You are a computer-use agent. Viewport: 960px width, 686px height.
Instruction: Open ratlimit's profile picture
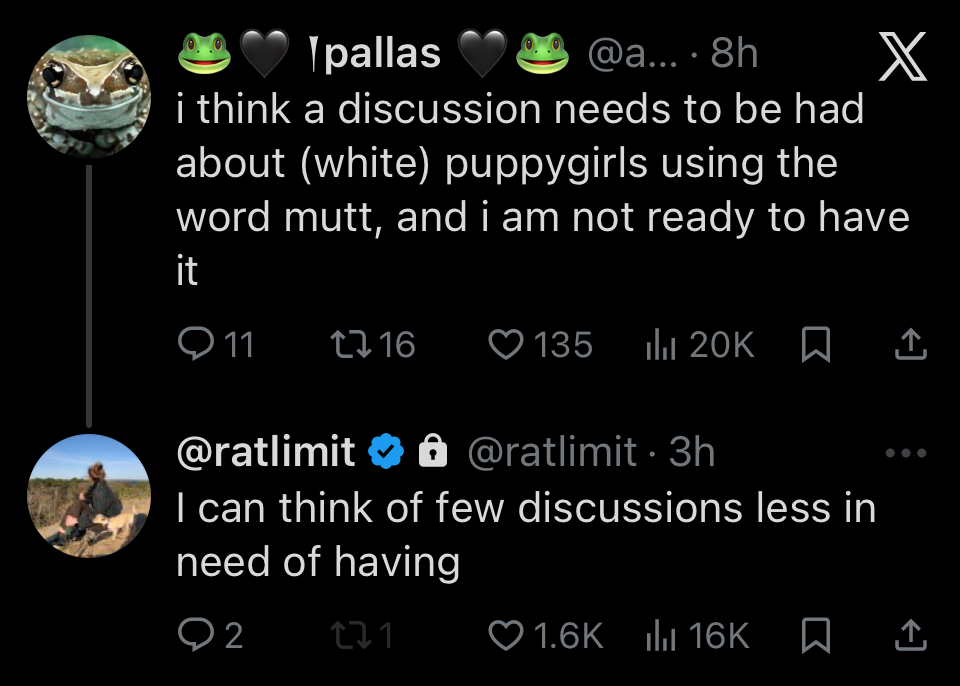(x=88, y=495)
